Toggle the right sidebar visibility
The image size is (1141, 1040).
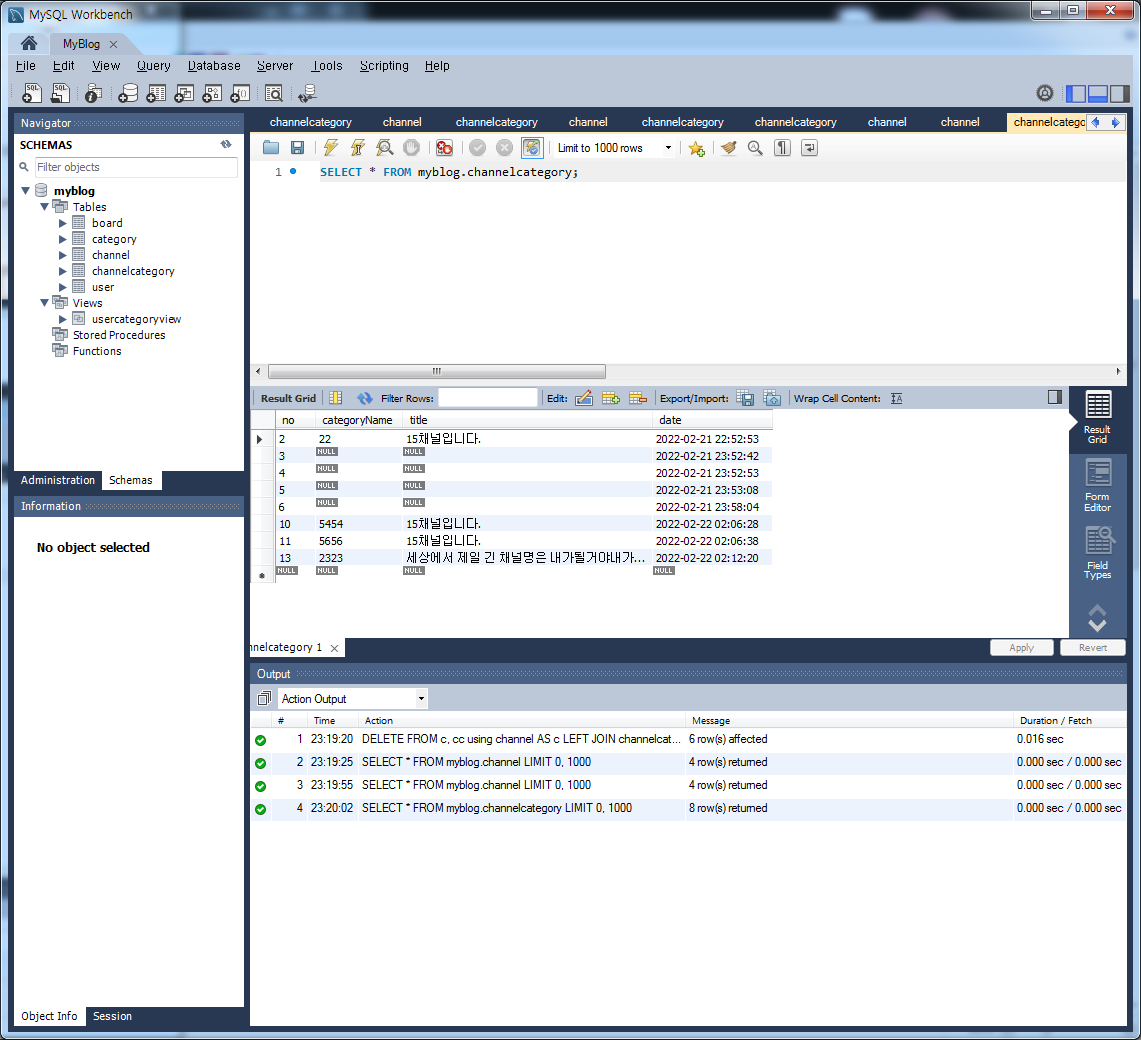point(1120,93)
